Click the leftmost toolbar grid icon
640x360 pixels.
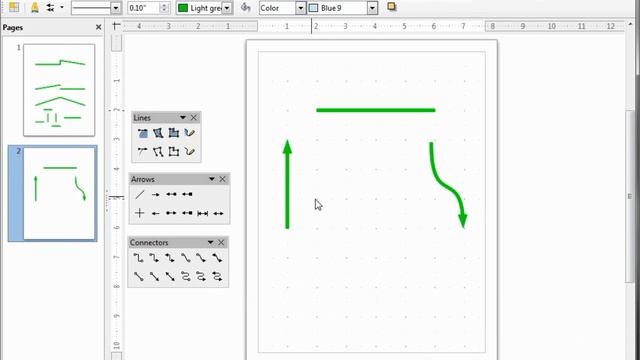14,7
